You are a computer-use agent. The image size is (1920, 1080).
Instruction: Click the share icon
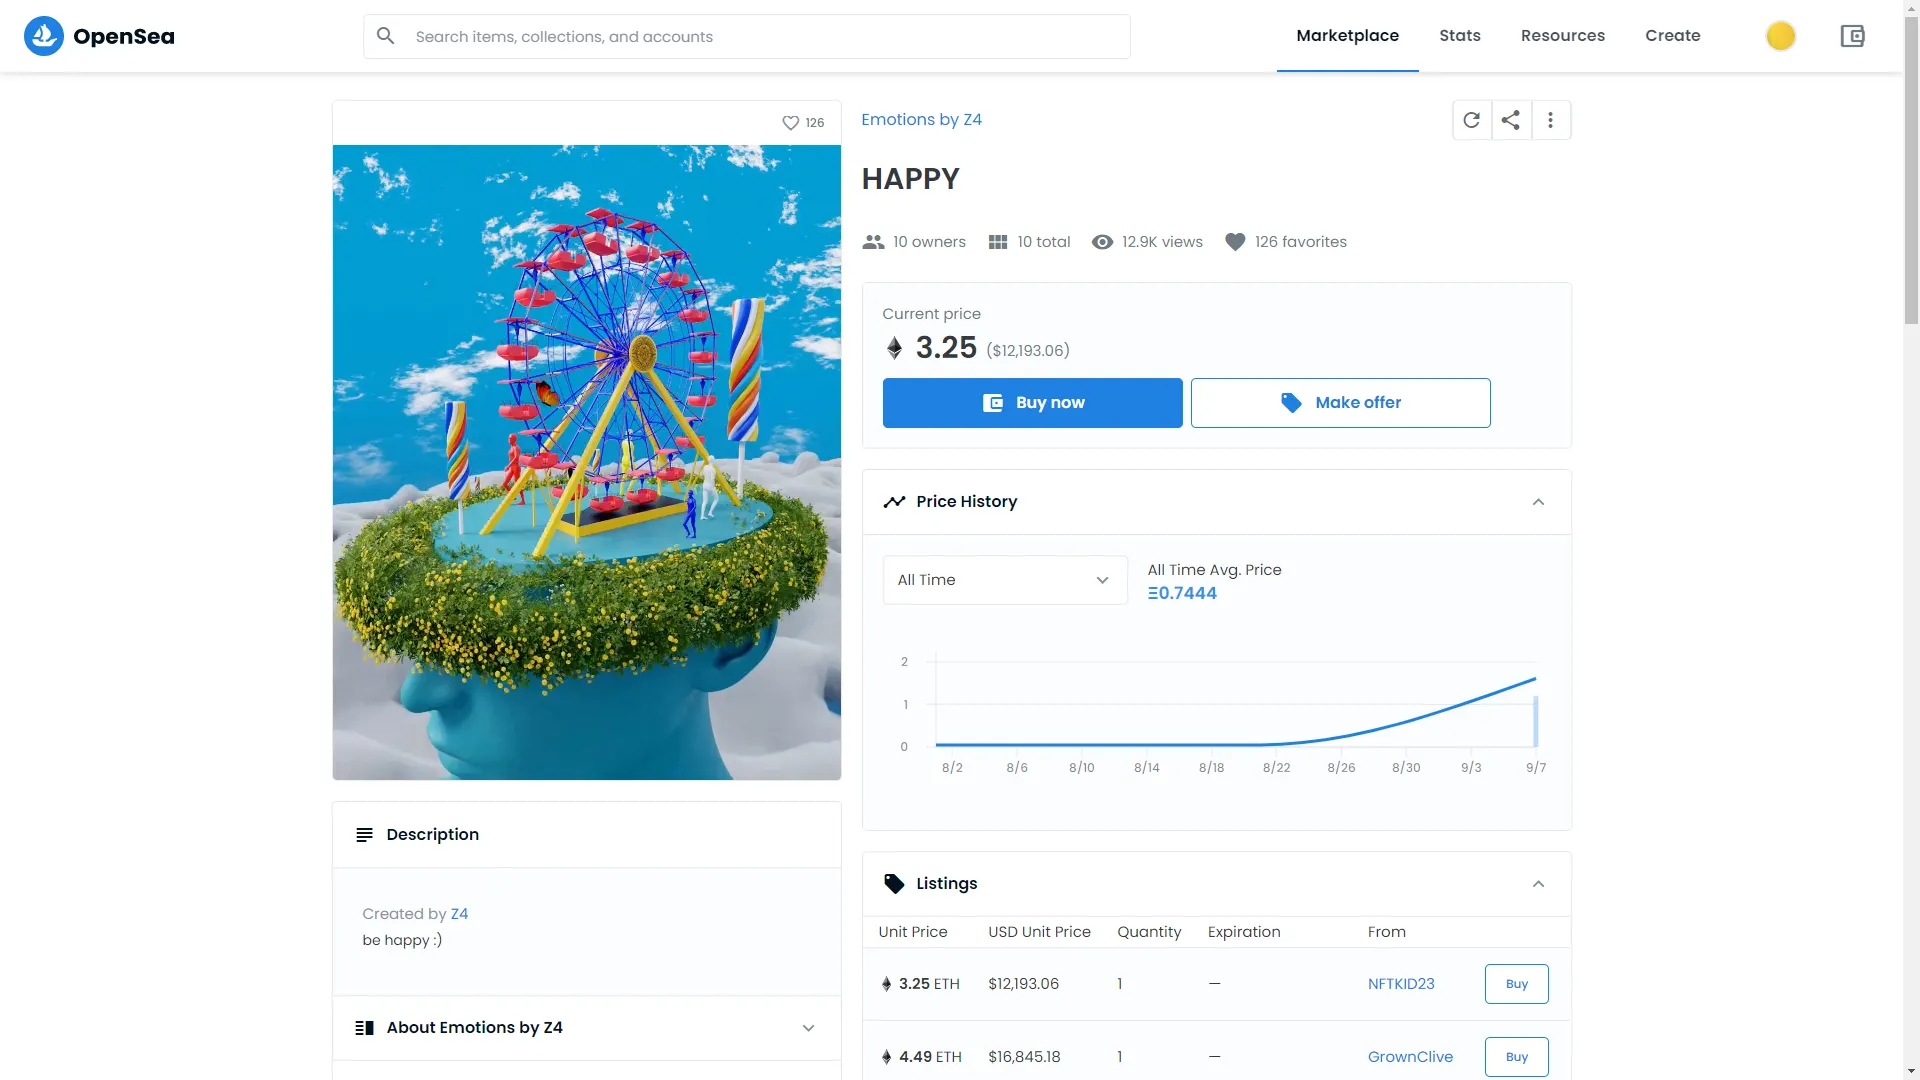(1510, 119)
